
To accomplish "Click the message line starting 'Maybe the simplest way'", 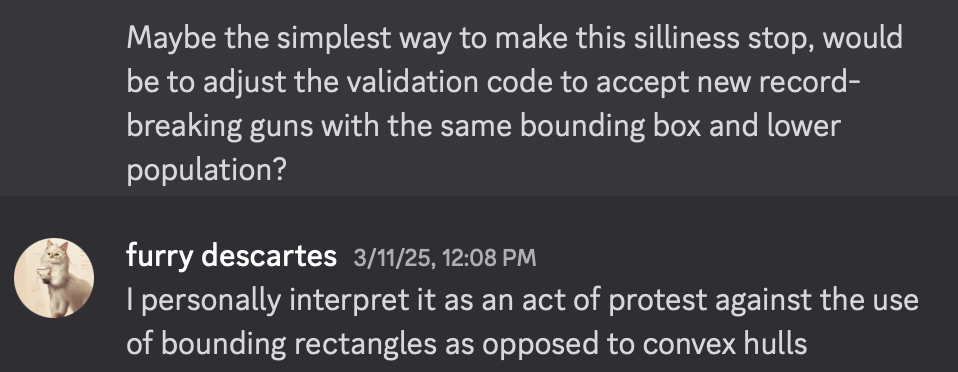I will [x=514, y=38].
